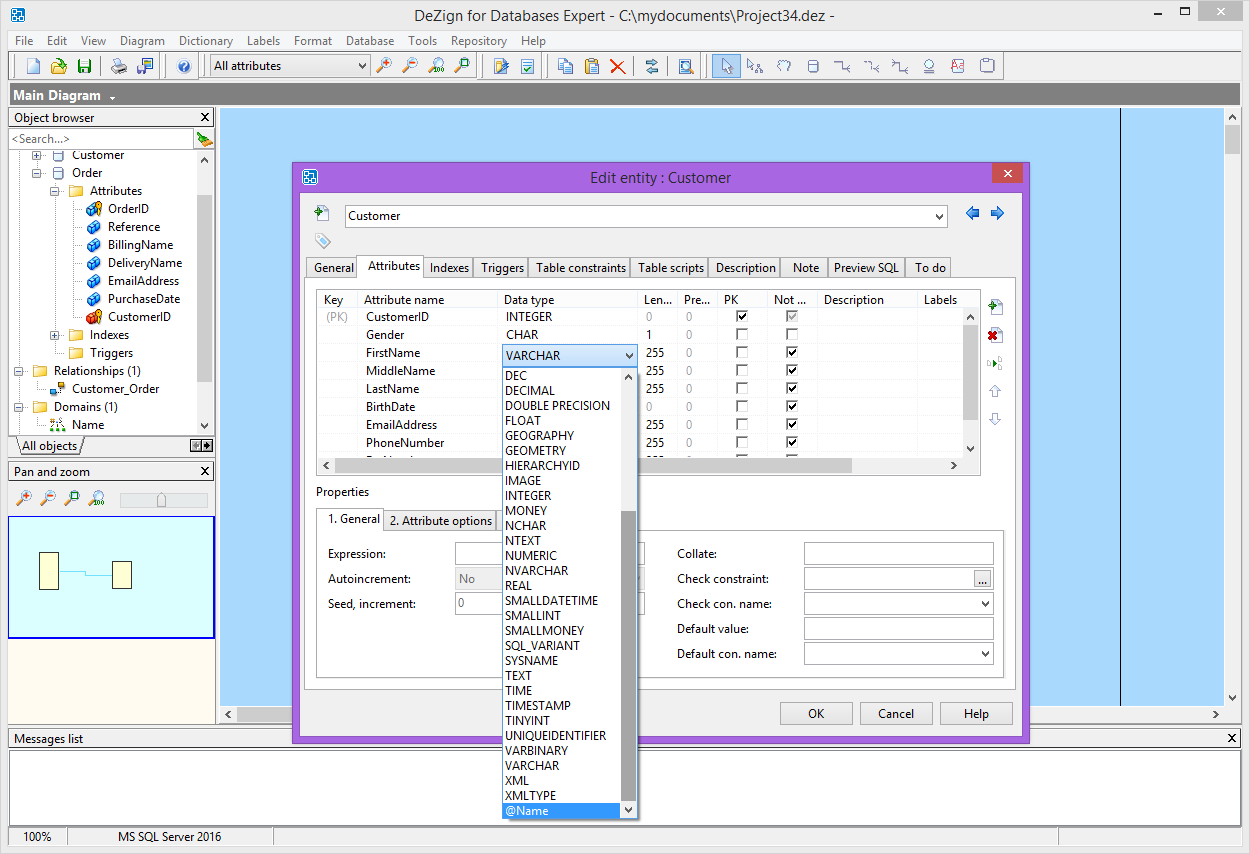This screenshot has height=854, width=1250.
Task: Open the Dictionary menu
Action: [x=206, y=41]
